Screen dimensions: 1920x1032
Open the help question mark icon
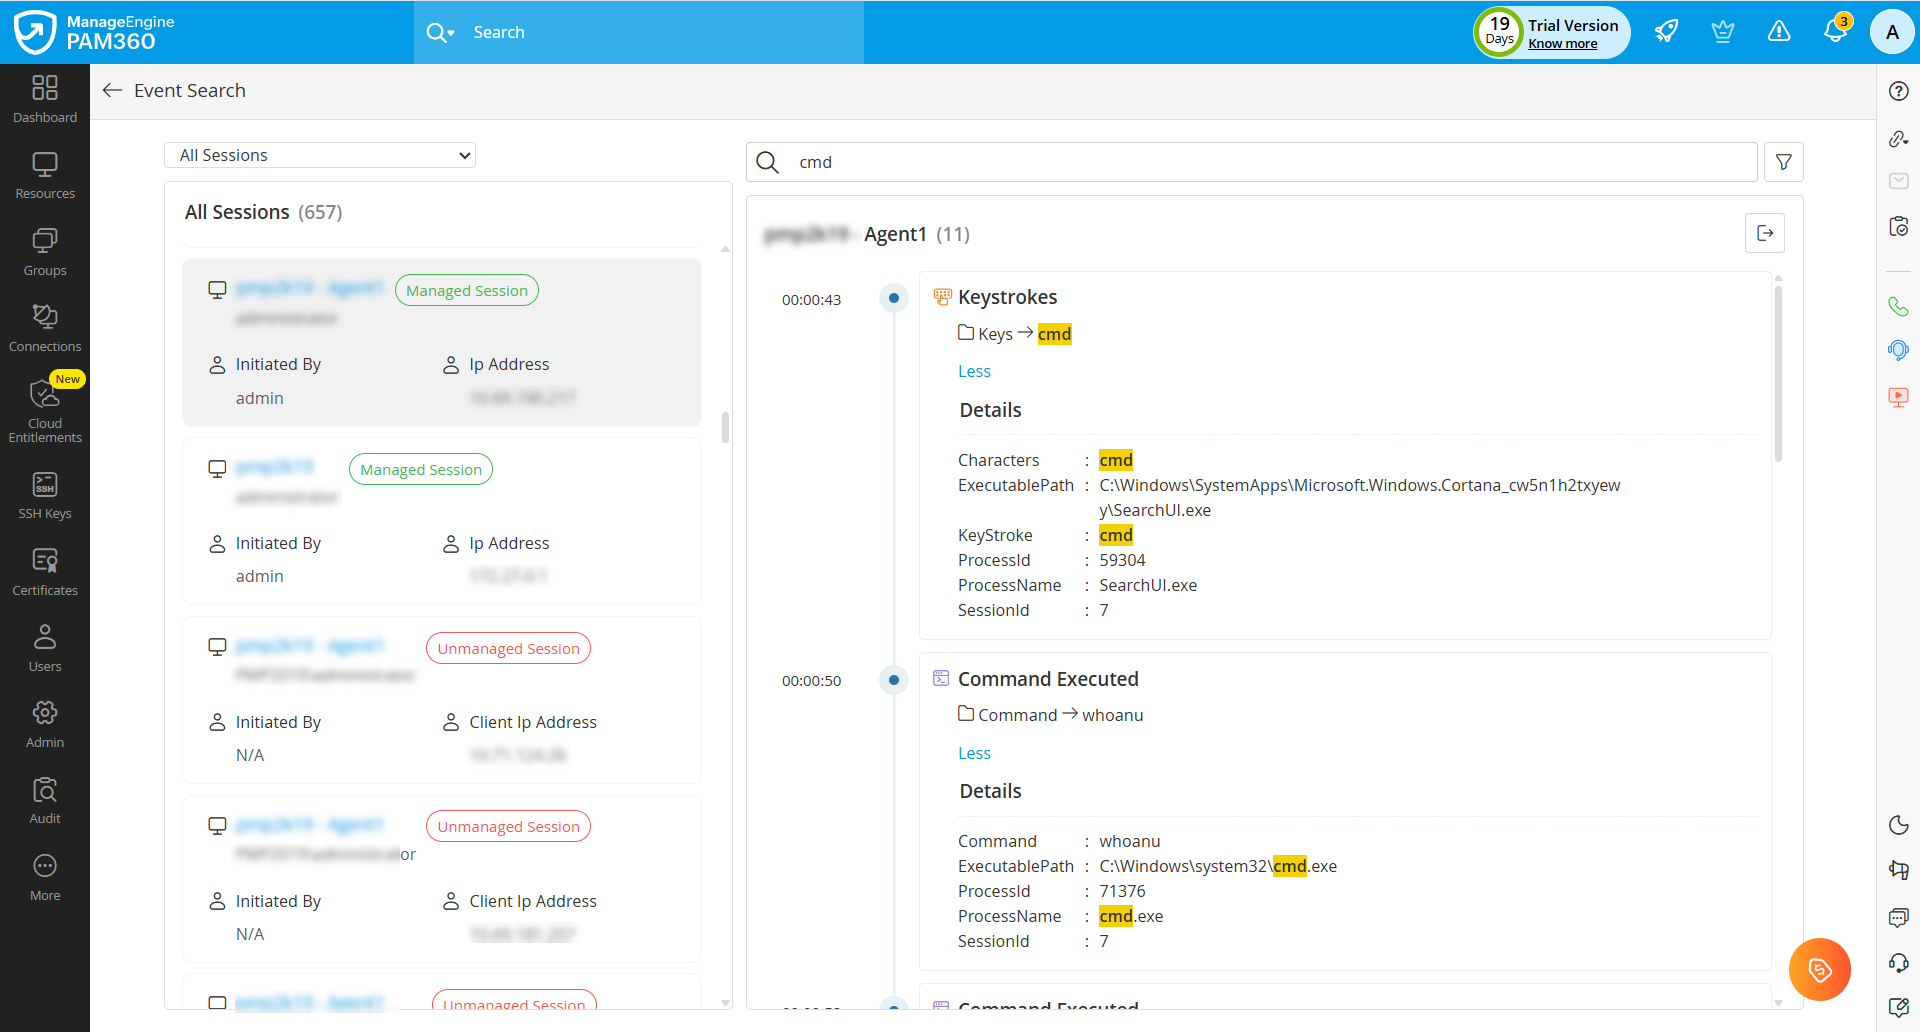[x=1898, y=91]
